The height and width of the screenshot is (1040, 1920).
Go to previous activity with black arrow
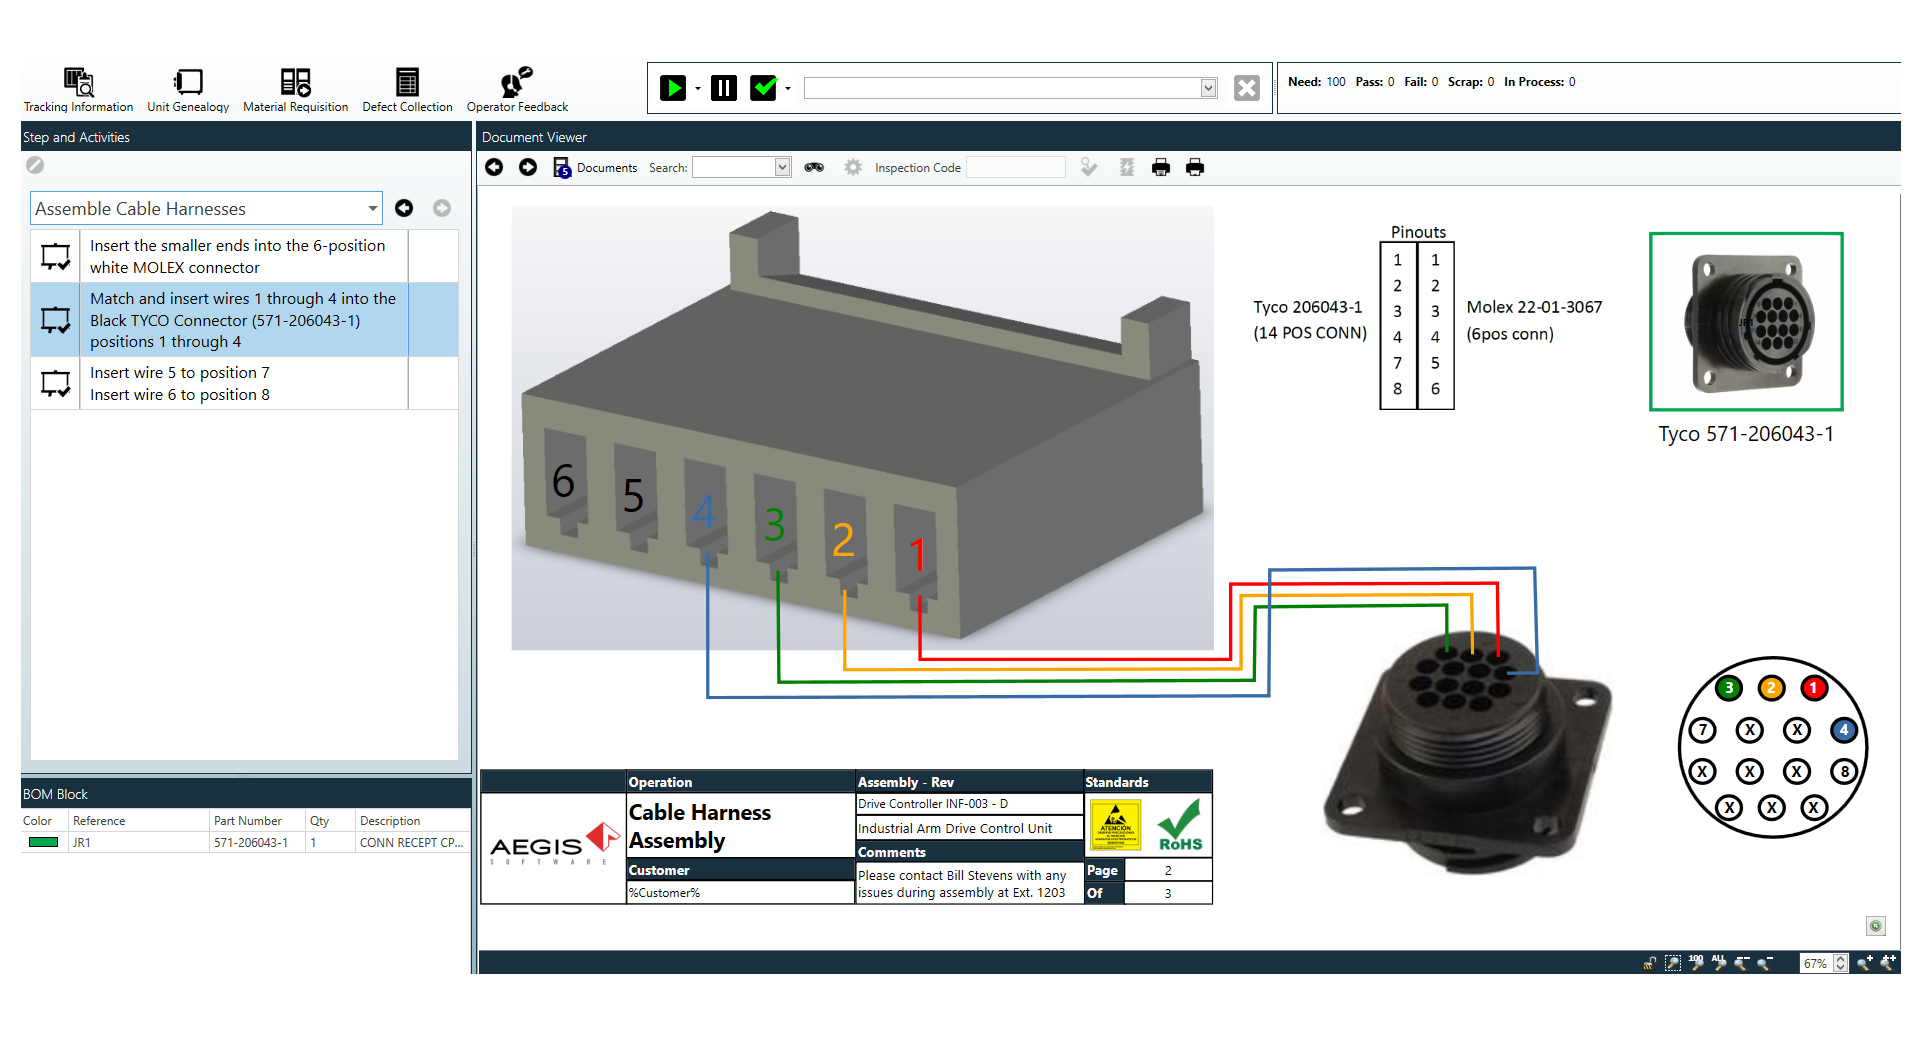pos(404,208)
